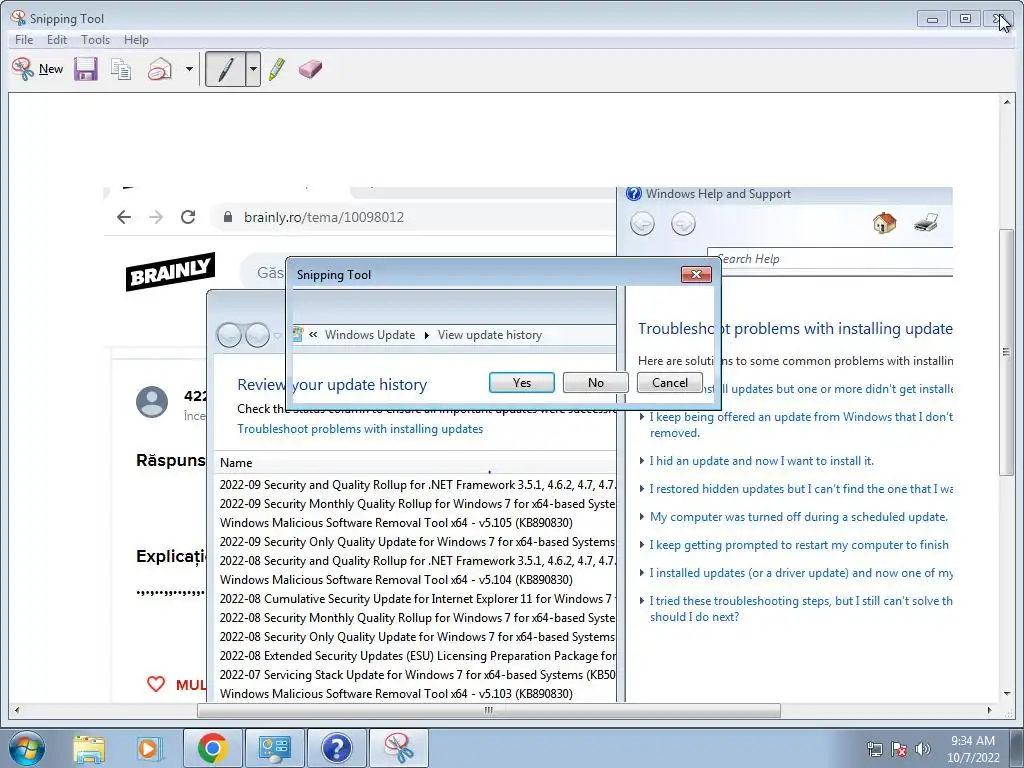Select the Highlighter tool
The image size is (1024, 768).
277,69
